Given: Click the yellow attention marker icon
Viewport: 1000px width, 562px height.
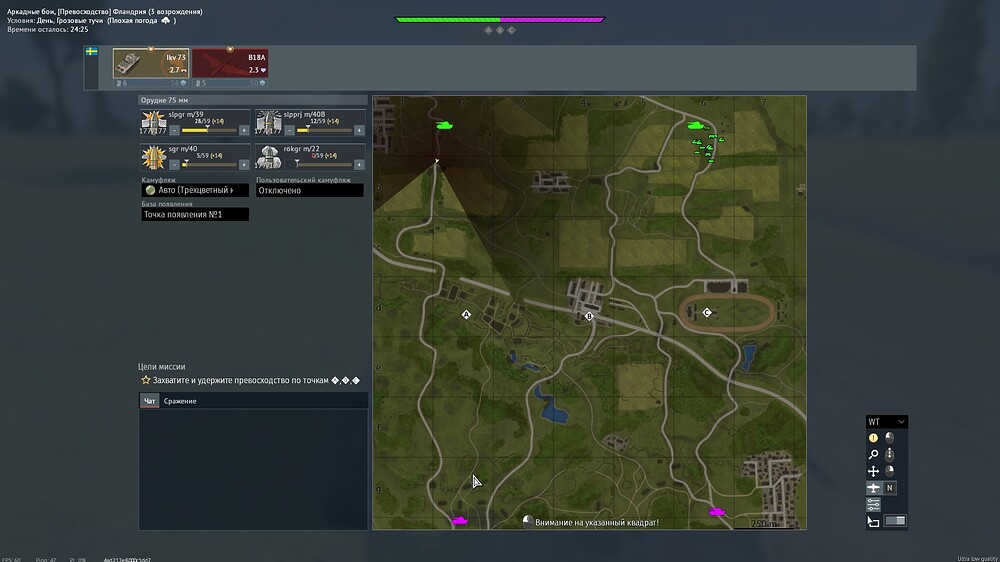Looking at the screenshot, I should tap(873, 438).
